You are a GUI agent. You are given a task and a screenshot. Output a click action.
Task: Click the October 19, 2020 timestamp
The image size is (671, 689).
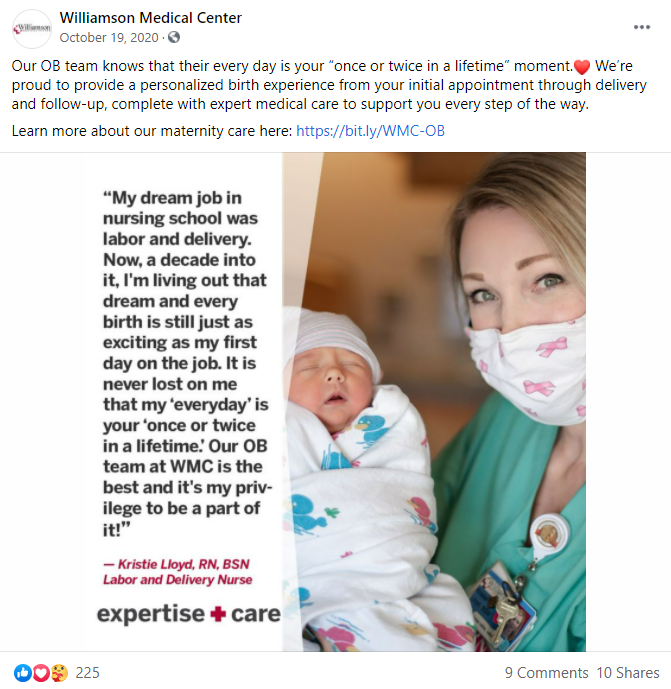click(x=109, y=38)
